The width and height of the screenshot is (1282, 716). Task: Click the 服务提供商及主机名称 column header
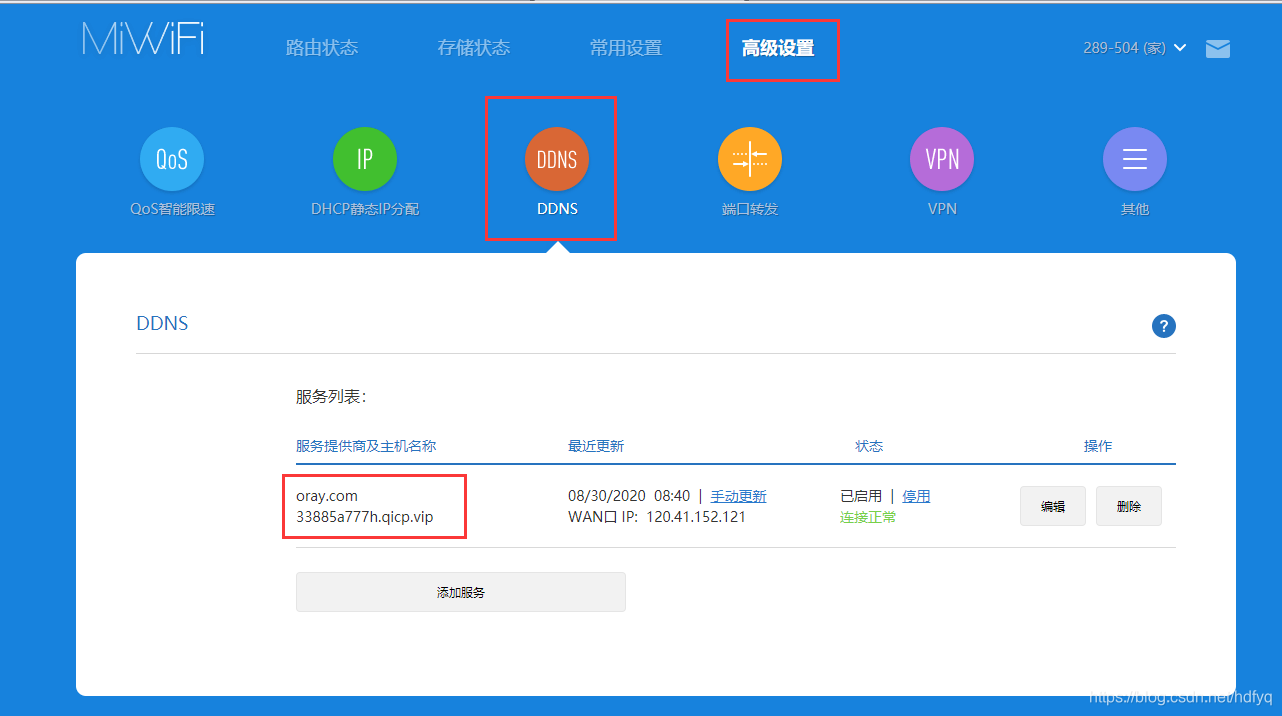point(366,446)
